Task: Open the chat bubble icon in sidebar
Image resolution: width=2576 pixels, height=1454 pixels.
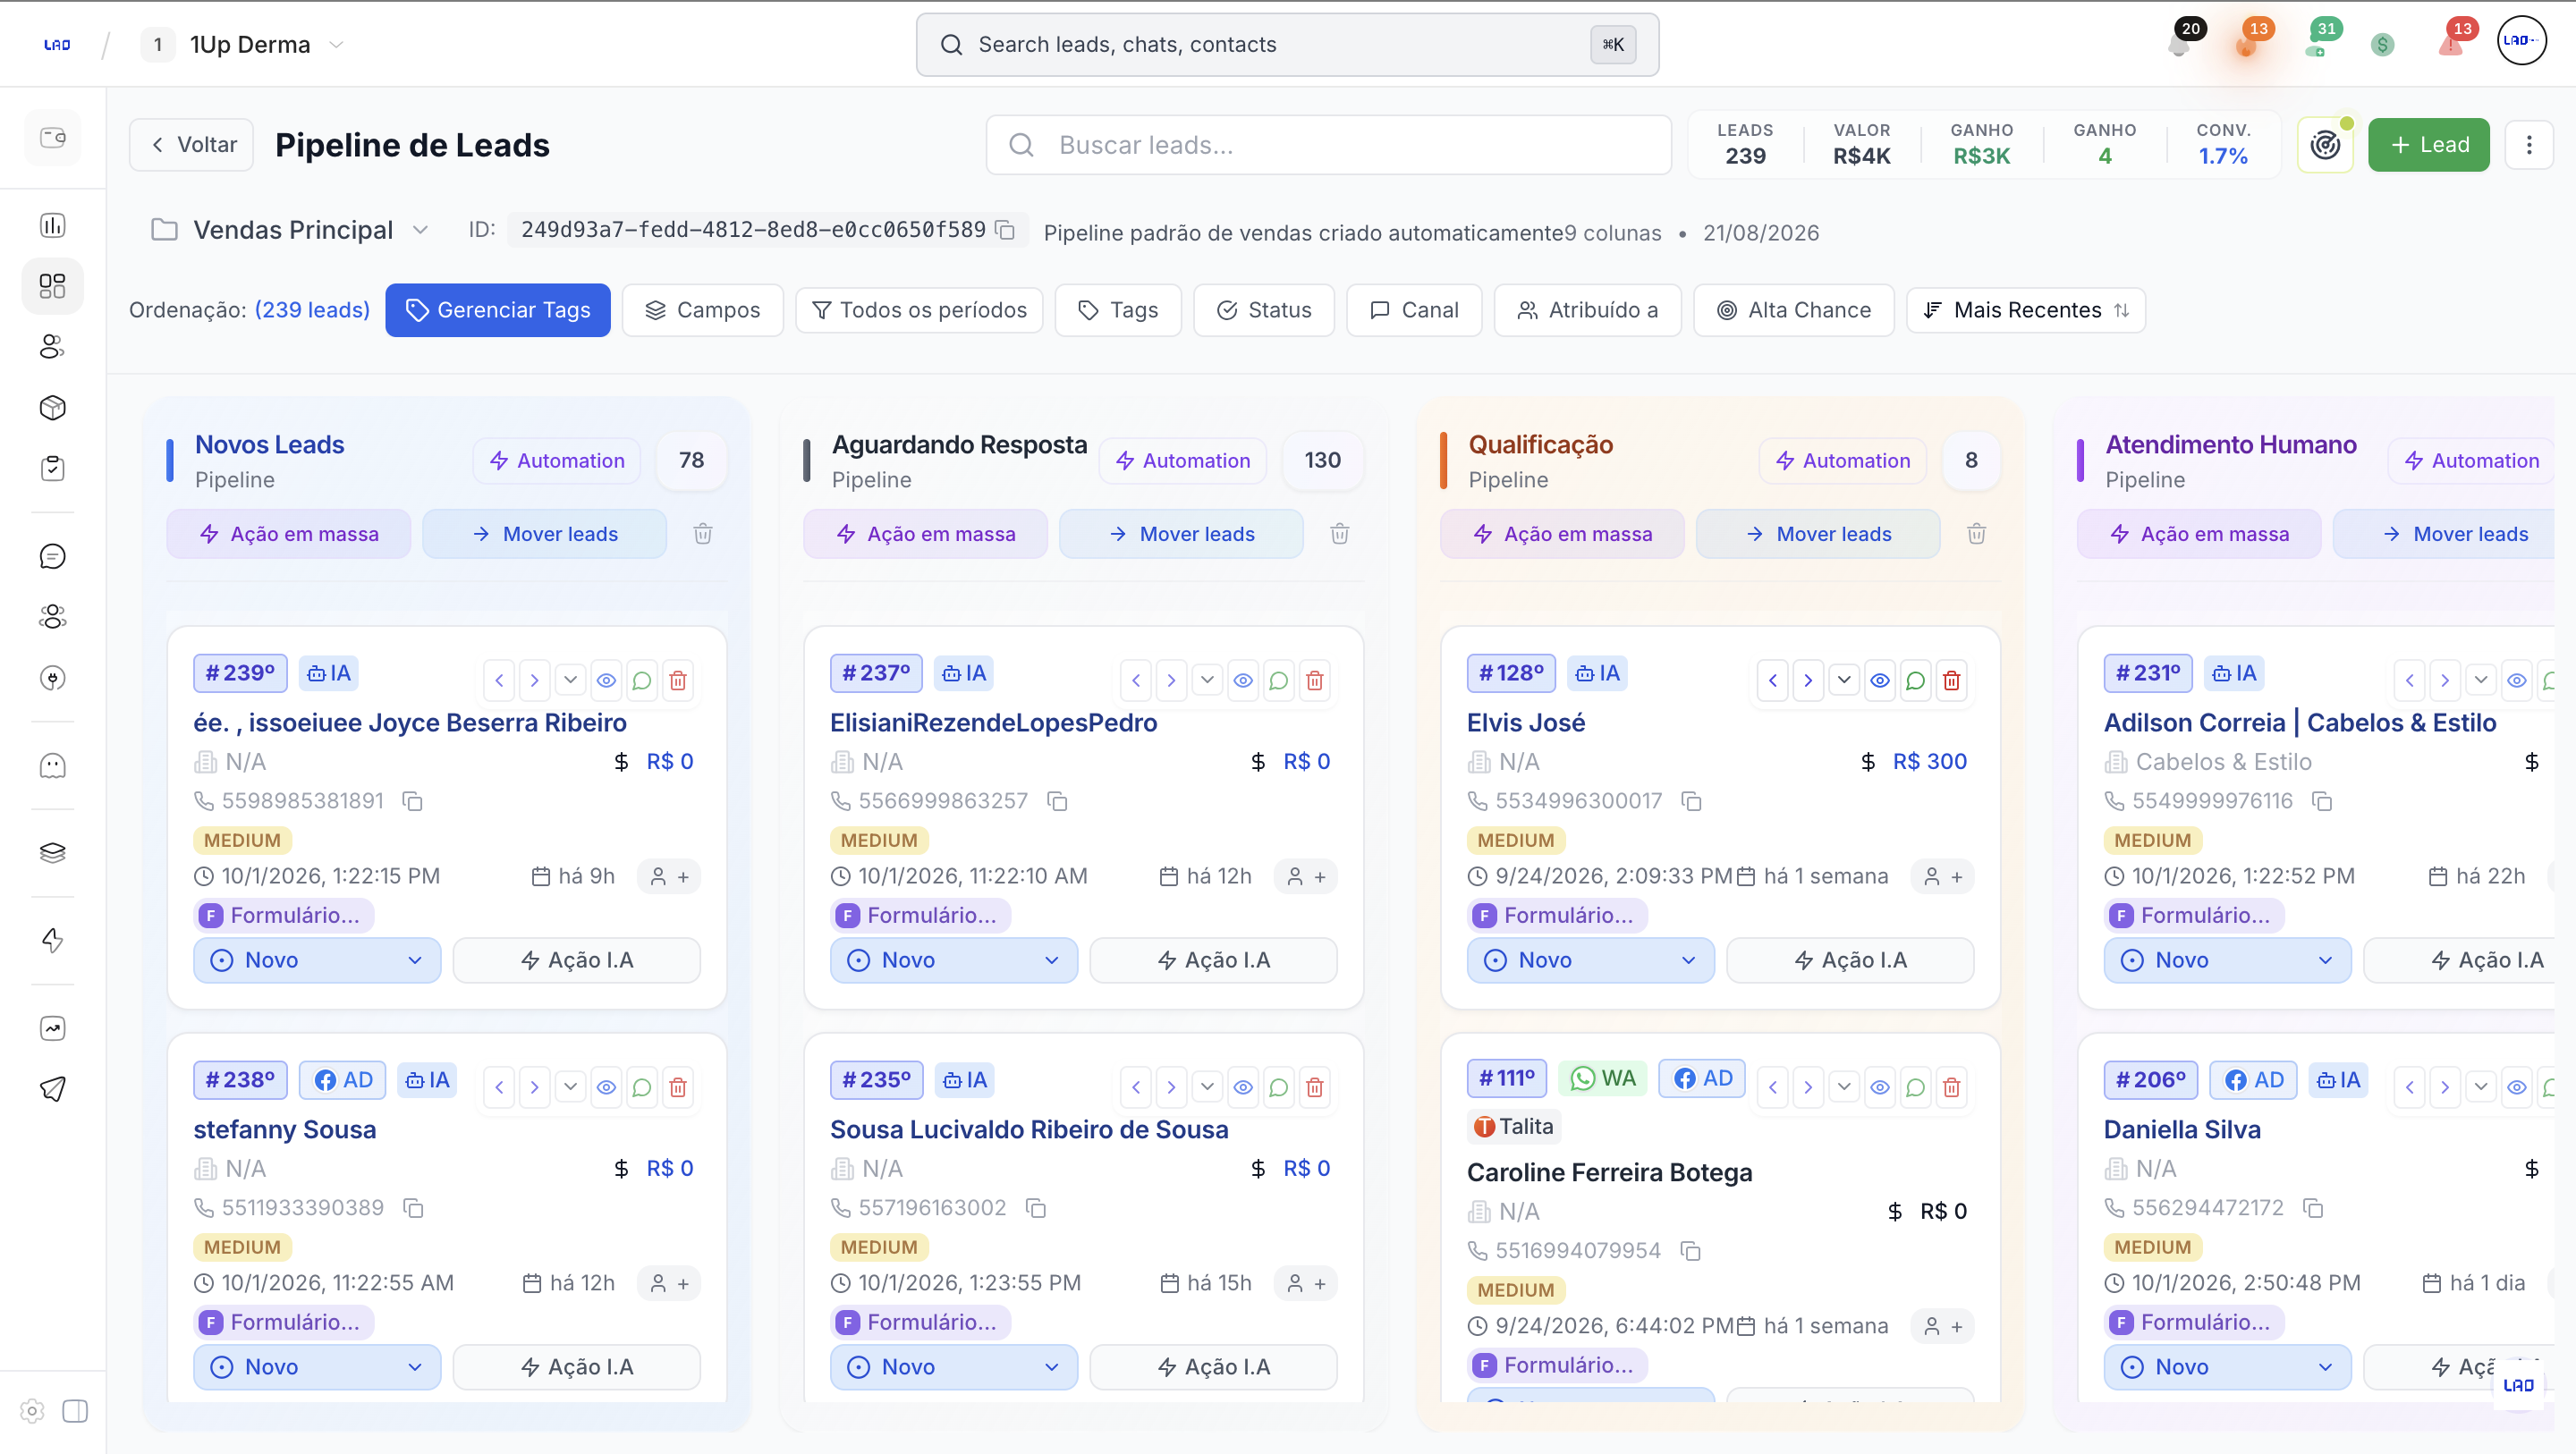Action: 52,557
